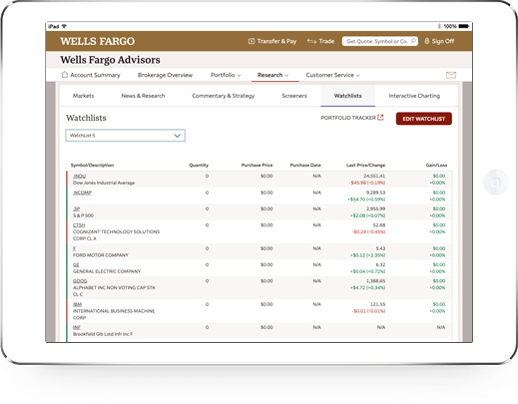Image resolution: width=518 pixels, height=404 pixels.
Task: Switch to the News & Research tab
Action: tap(143, 96)
